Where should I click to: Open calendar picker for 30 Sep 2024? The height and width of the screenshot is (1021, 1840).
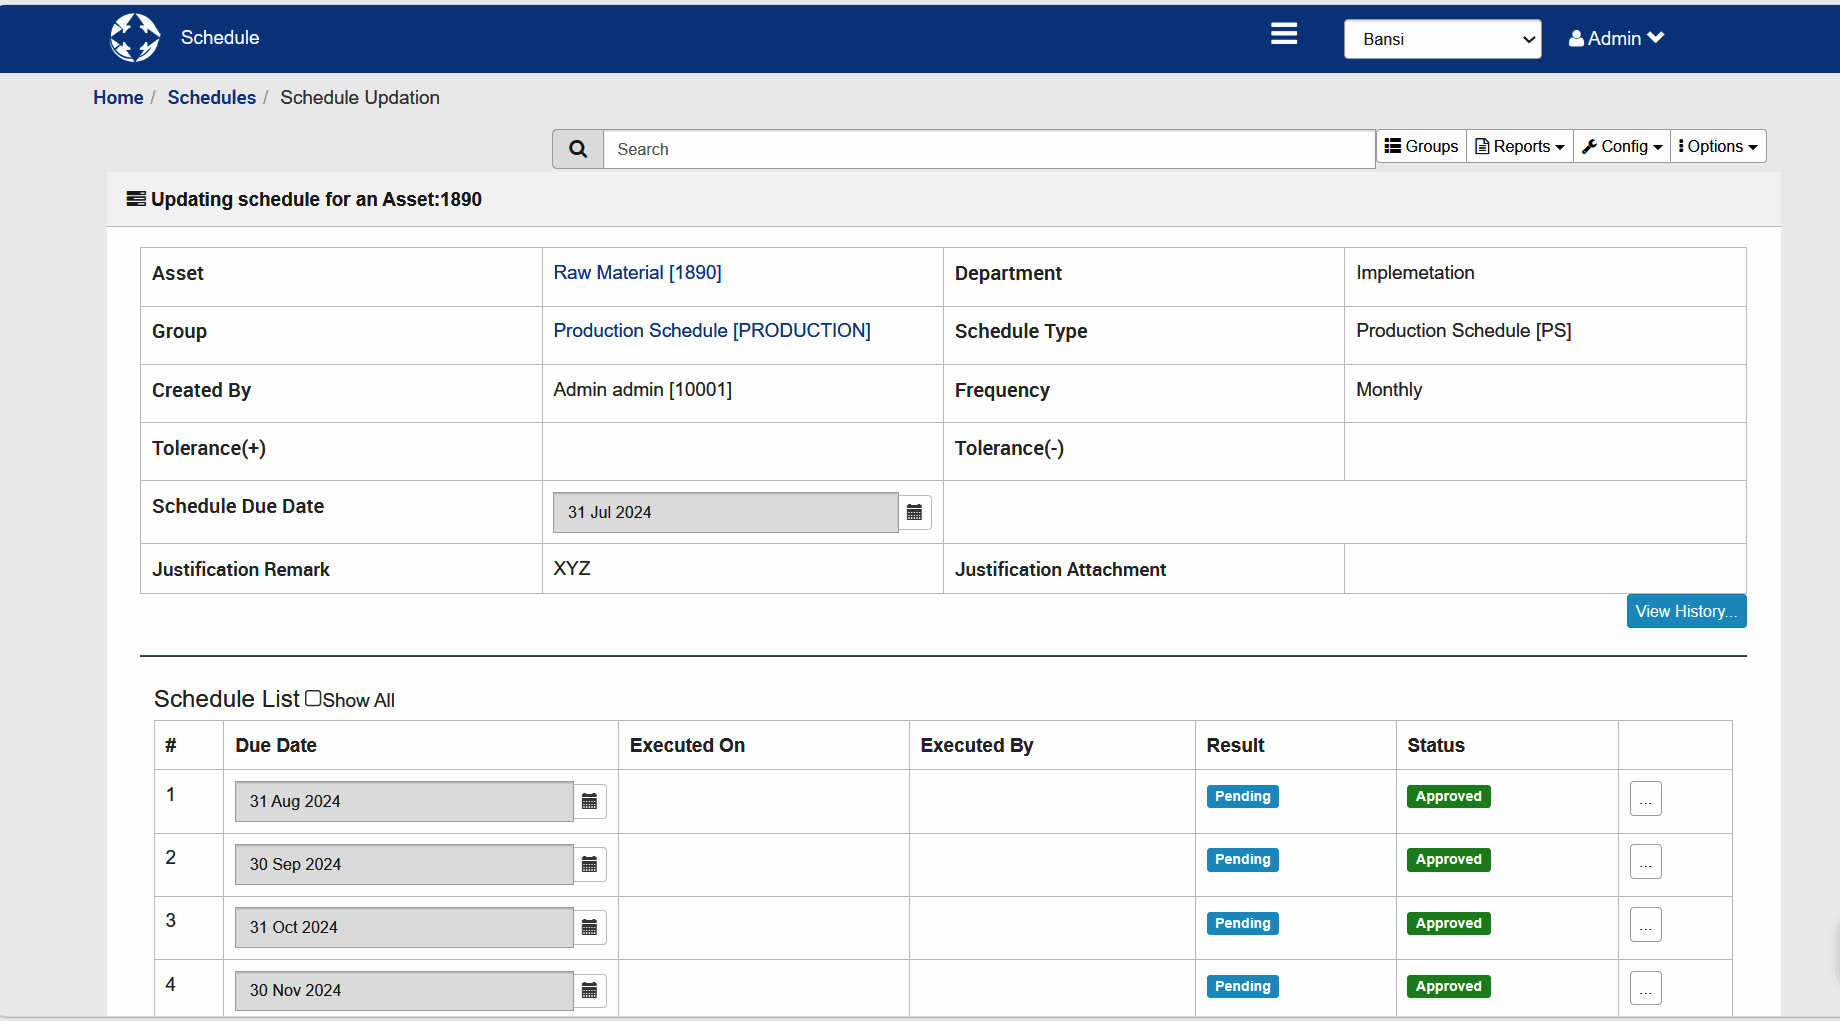pyautogui.click(x=589, y=864)
